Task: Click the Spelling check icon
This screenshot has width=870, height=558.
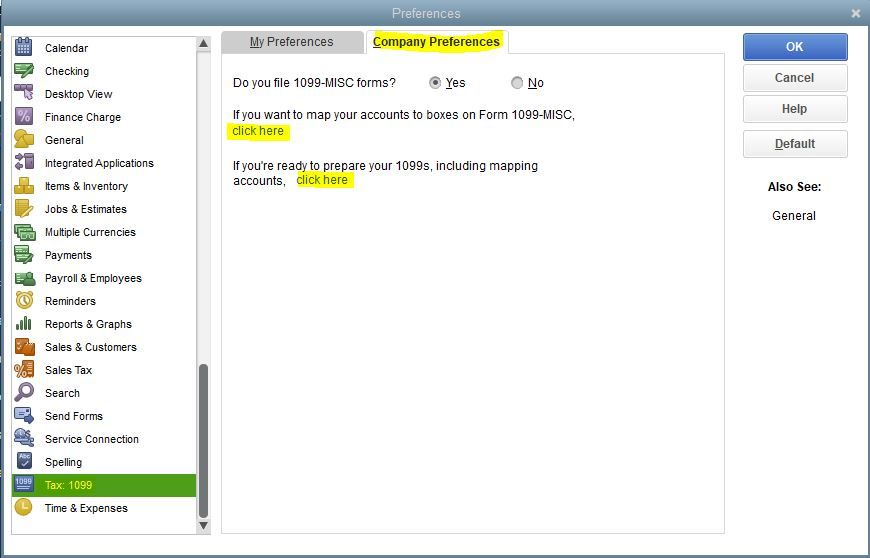Action: click(x=24, y=461)
